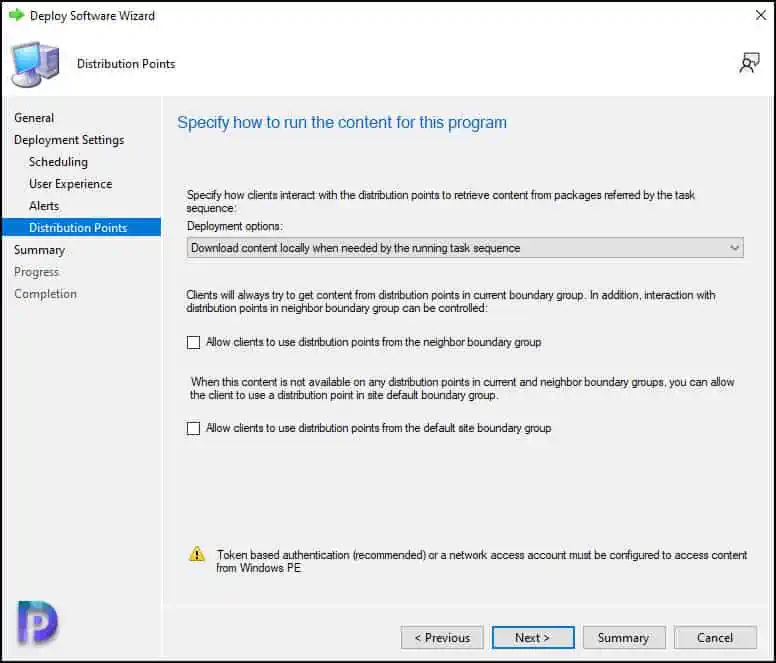Open the Deployment options dropdown
This screenshot has width=776, height=663.
(x=465, y=248)
